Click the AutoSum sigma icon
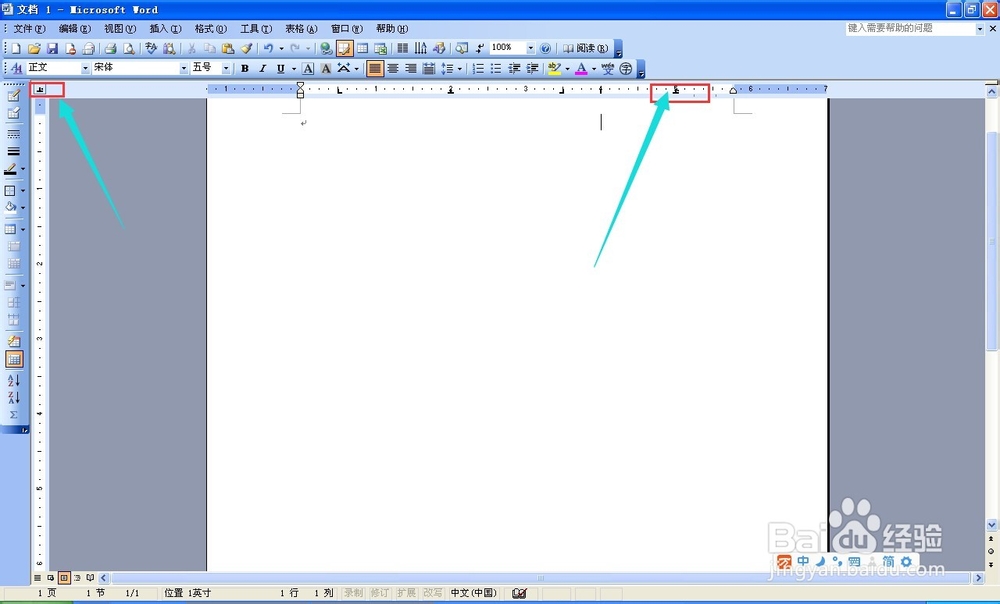 coord(13,415)
